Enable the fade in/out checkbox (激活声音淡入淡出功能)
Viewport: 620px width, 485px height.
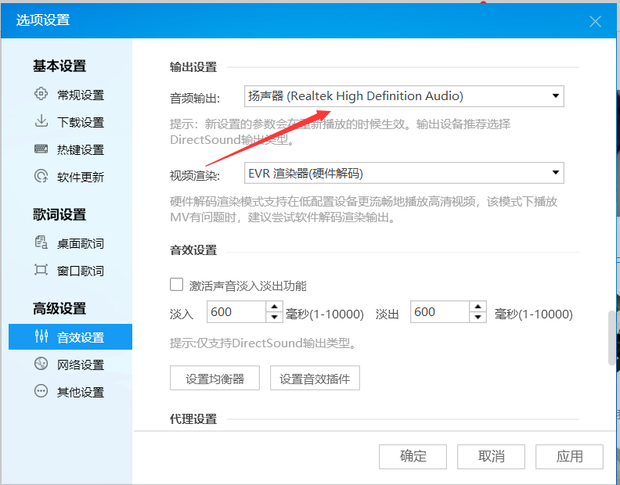point(177,284)
